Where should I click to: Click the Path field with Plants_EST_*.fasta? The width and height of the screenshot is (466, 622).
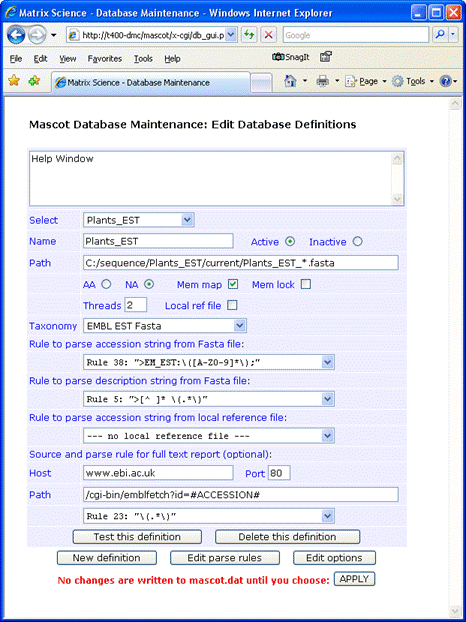pyautogui.click(x=241, y=263)
